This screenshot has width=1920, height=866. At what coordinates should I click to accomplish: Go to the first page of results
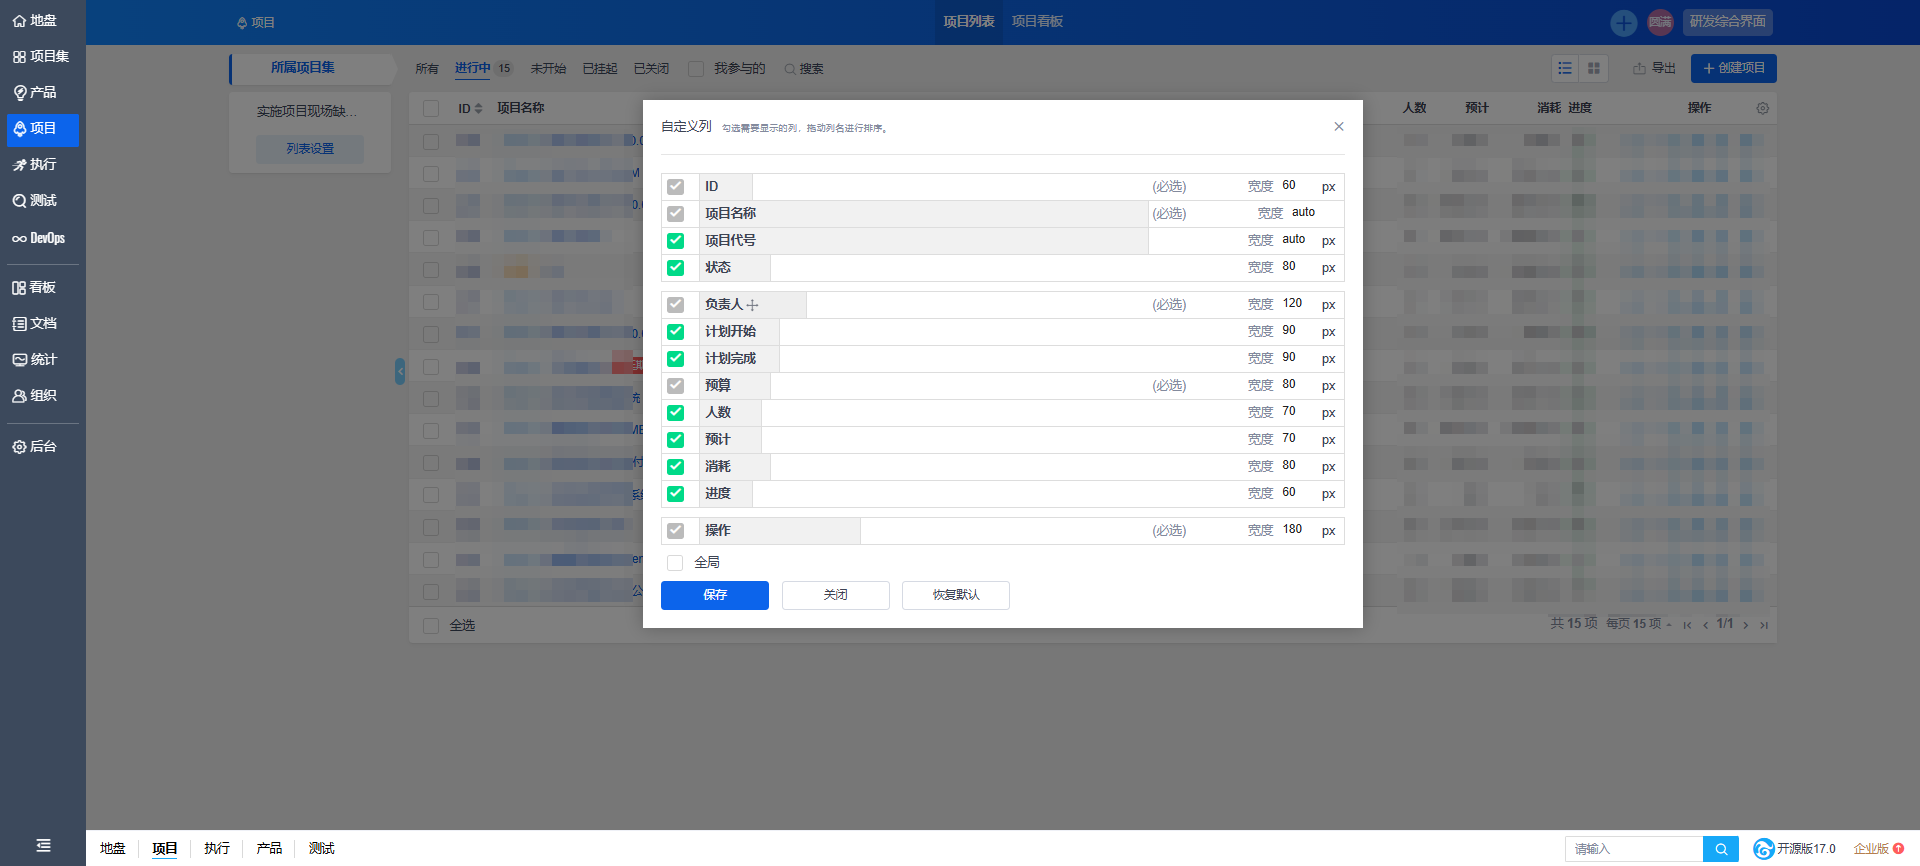pyautogui.click(x=1687, y=625)
